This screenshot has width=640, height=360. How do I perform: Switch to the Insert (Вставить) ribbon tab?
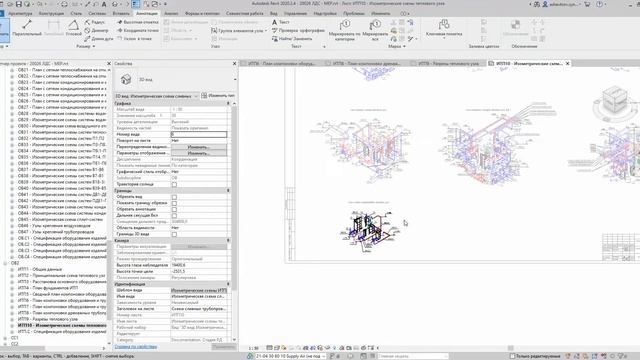pyautogui.click(x=121, y=13)
